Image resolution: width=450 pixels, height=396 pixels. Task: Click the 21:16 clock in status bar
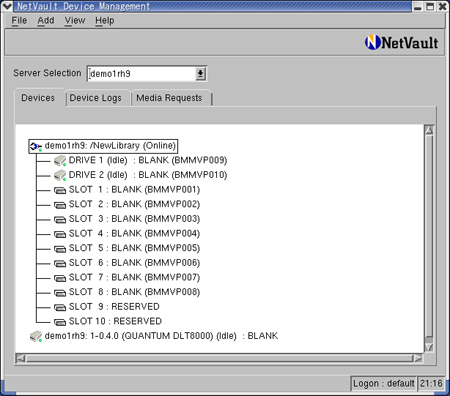pyautogui.click(x=431, y=384)
